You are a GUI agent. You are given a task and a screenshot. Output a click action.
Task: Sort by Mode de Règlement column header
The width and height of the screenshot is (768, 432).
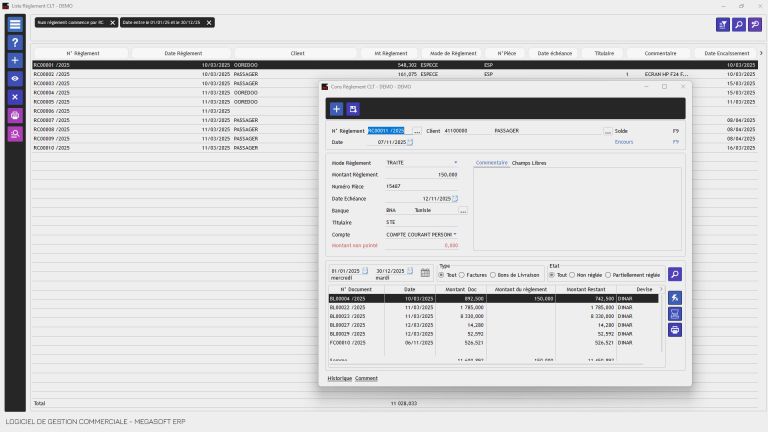tap(453, 53)
